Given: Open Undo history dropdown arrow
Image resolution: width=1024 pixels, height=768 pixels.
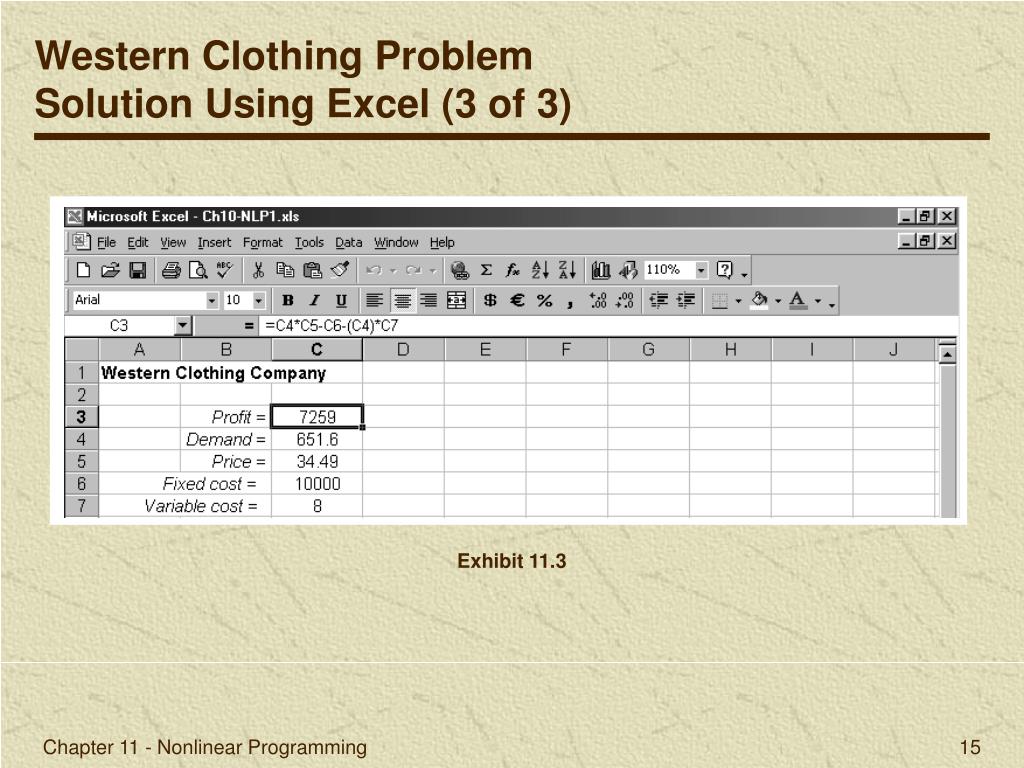Looking at the screenshot, I should pos(393,270).
